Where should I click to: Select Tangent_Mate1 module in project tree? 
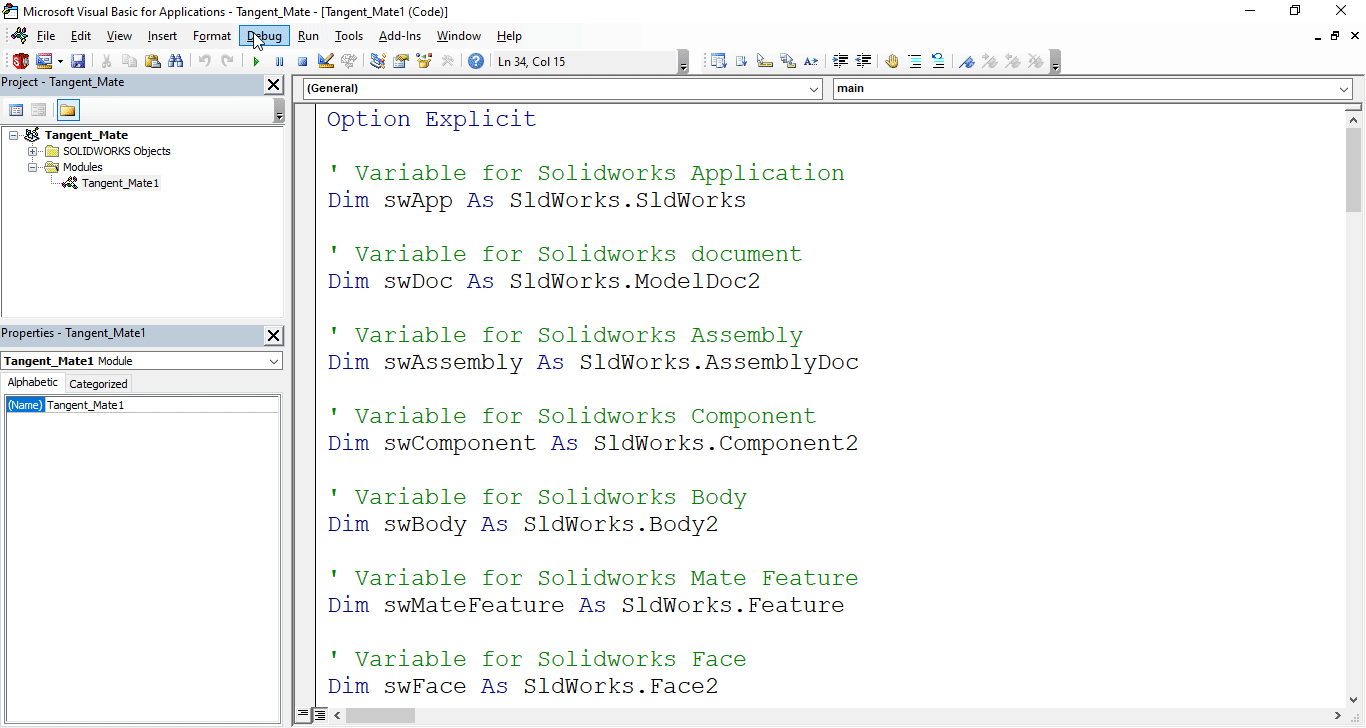(x=120, y=183)
